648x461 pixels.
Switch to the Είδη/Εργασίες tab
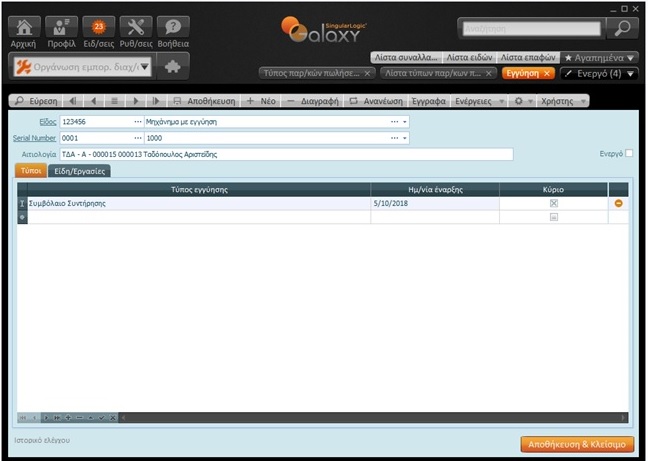coord(82,171)
